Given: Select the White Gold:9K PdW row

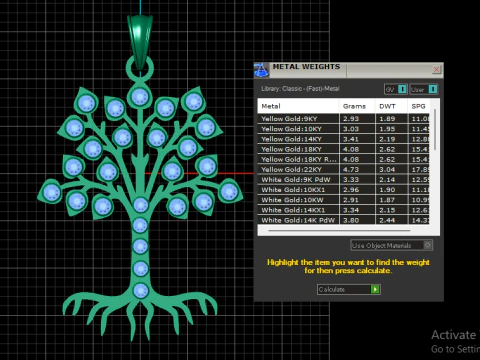Looking at the screenshot, I should [343, 180].
